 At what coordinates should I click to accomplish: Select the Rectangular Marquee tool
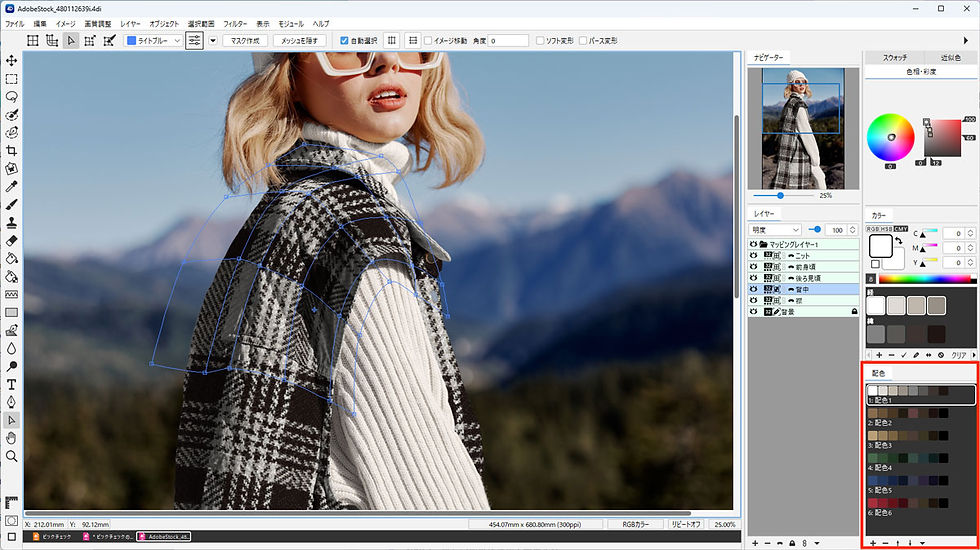pos(11,79)
